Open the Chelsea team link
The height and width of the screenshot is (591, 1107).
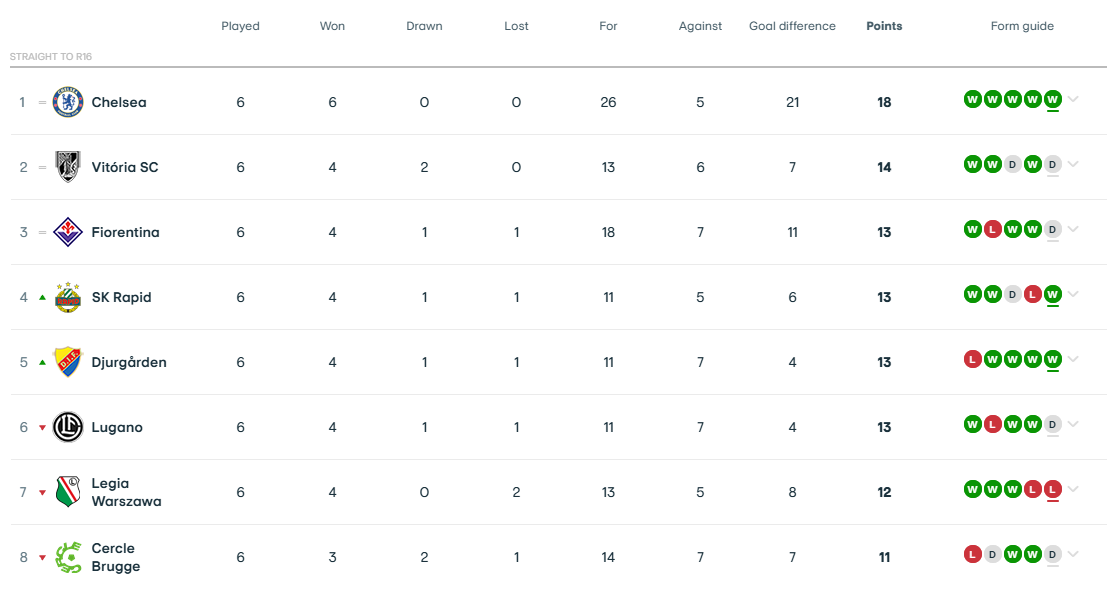pyautogui.click(x=119, y=102)
